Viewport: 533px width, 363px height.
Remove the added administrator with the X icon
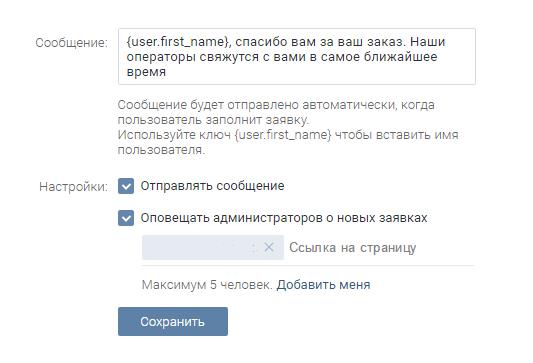pos(269,247)
